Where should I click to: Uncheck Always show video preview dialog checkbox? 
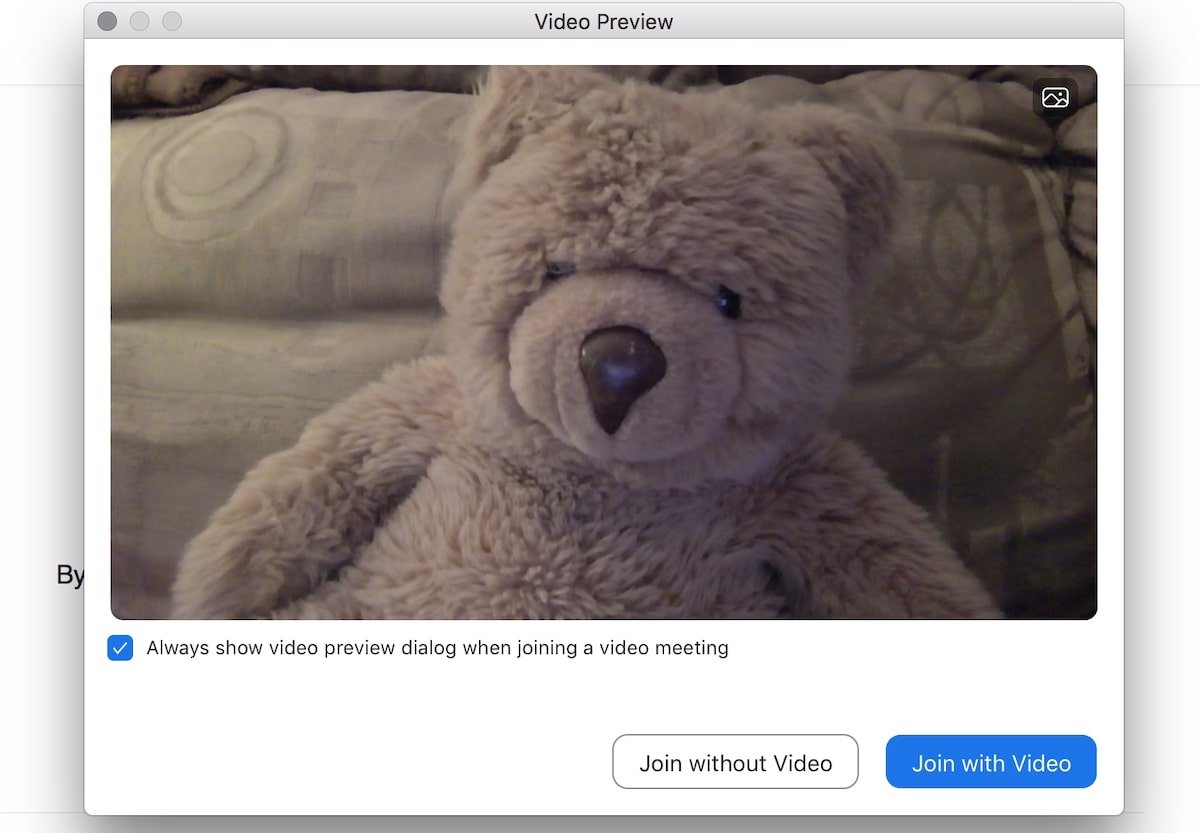click(x=120, y=648)
